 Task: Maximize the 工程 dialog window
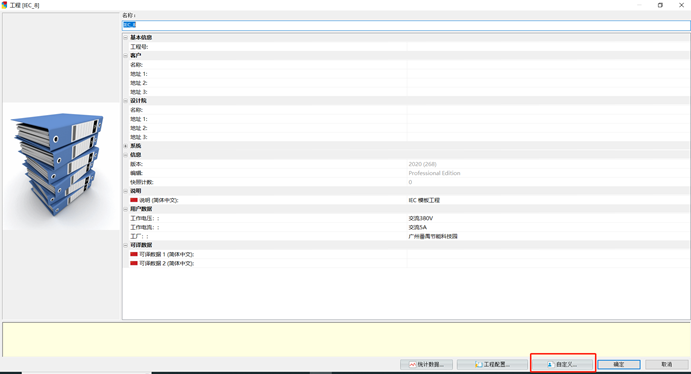660,5
